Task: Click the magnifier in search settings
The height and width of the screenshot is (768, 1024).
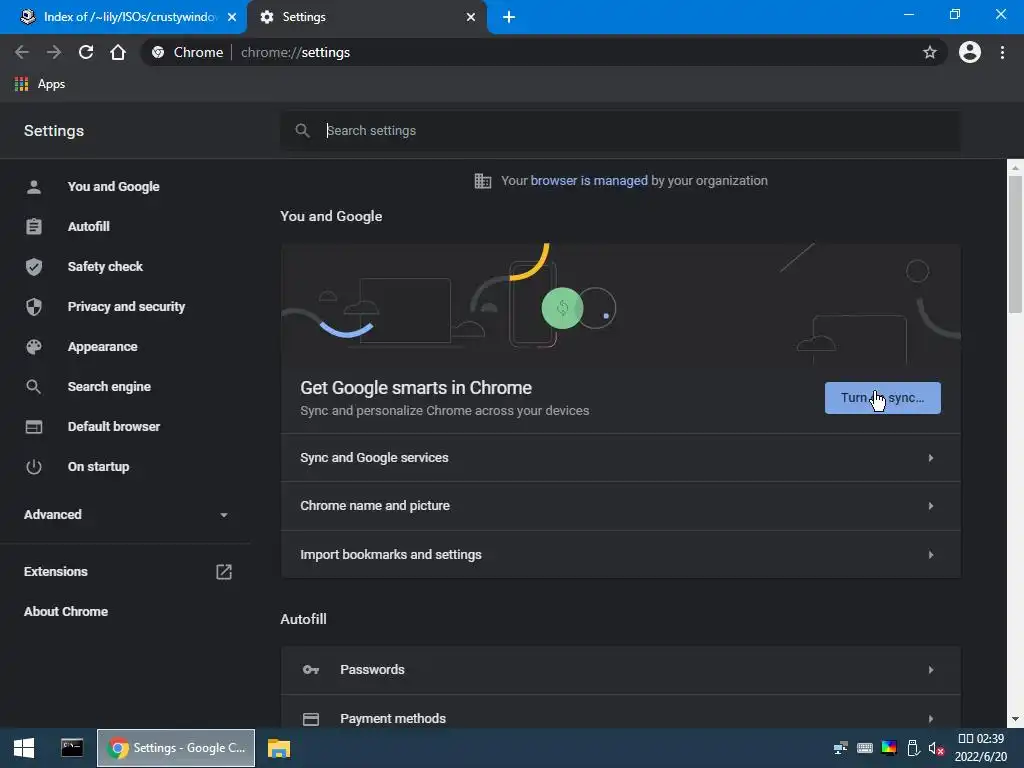Action: [302, 131]
